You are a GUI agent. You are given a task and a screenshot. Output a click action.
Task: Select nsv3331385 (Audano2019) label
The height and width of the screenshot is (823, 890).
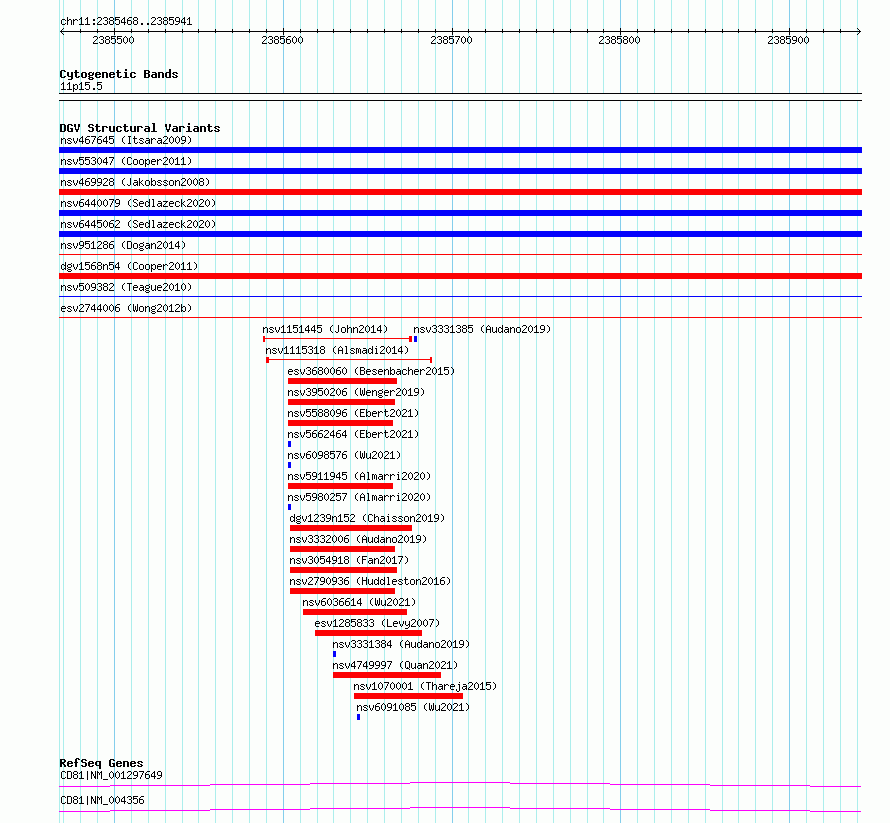(482, 329)
